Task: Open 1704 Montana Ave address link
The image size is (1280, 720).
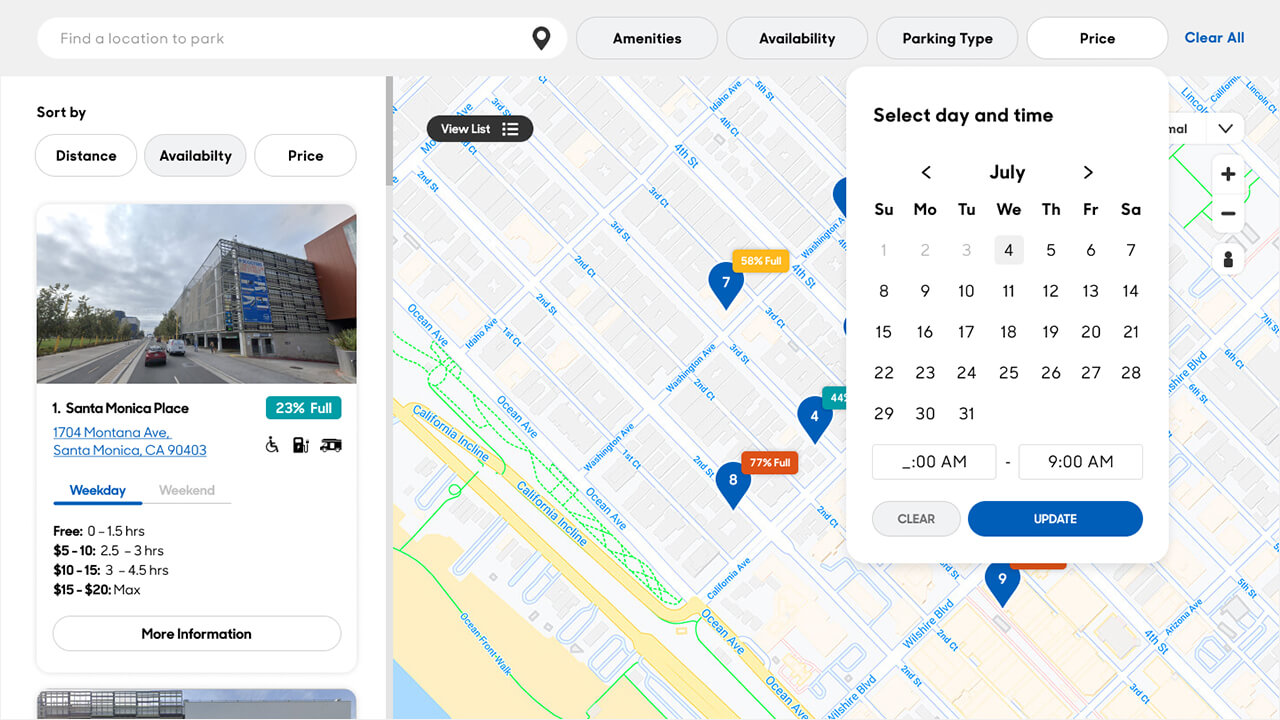Action: (130, 441)
